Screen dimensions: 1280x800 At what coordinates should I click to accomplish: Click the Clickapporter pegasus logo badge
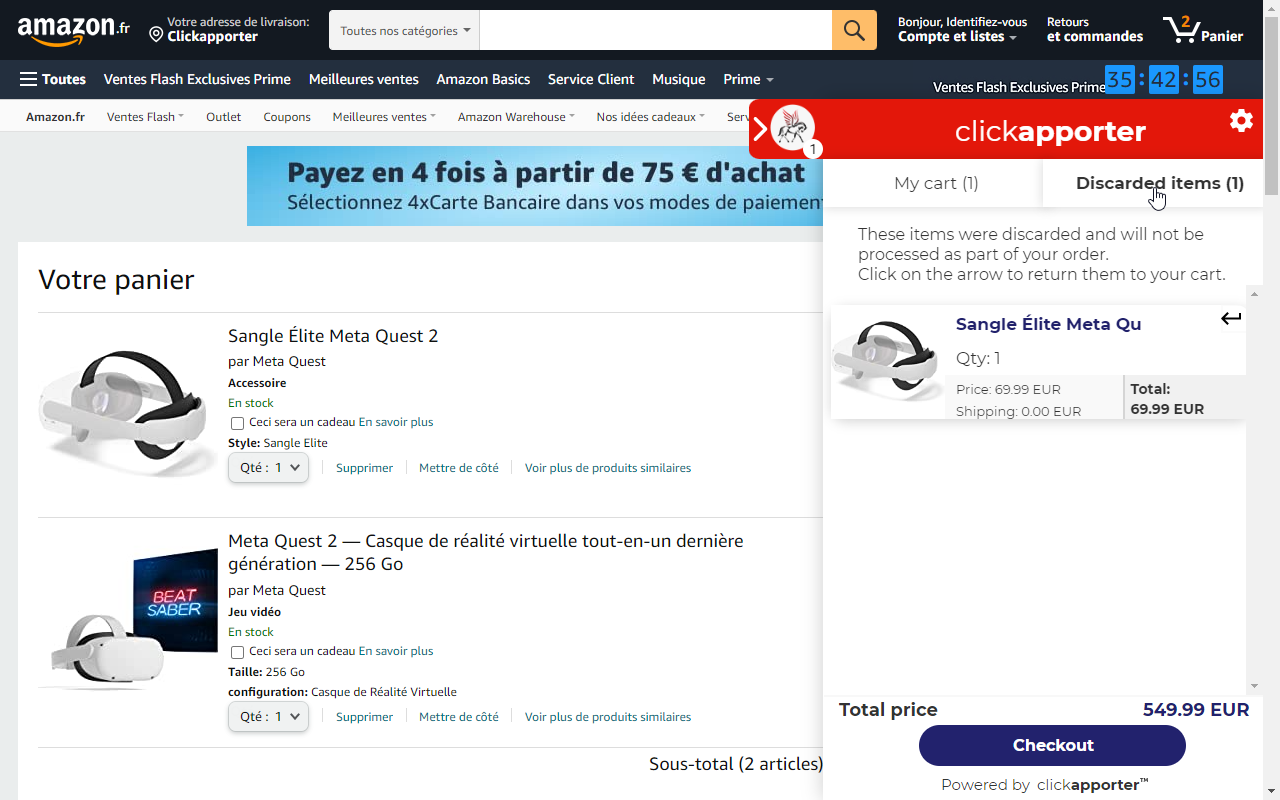793,128
